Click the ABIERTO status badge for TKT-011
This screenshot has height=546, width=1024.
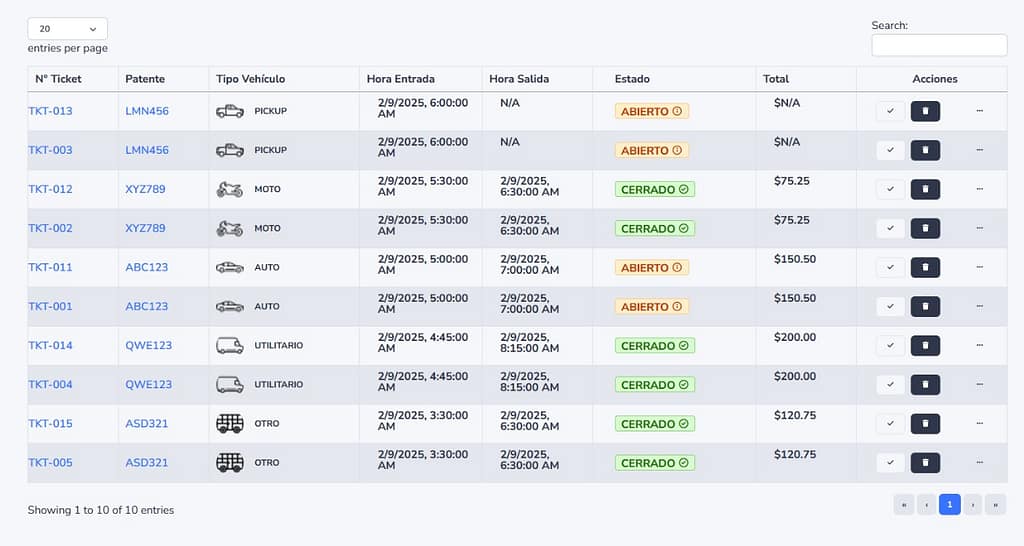coord(652,267)
